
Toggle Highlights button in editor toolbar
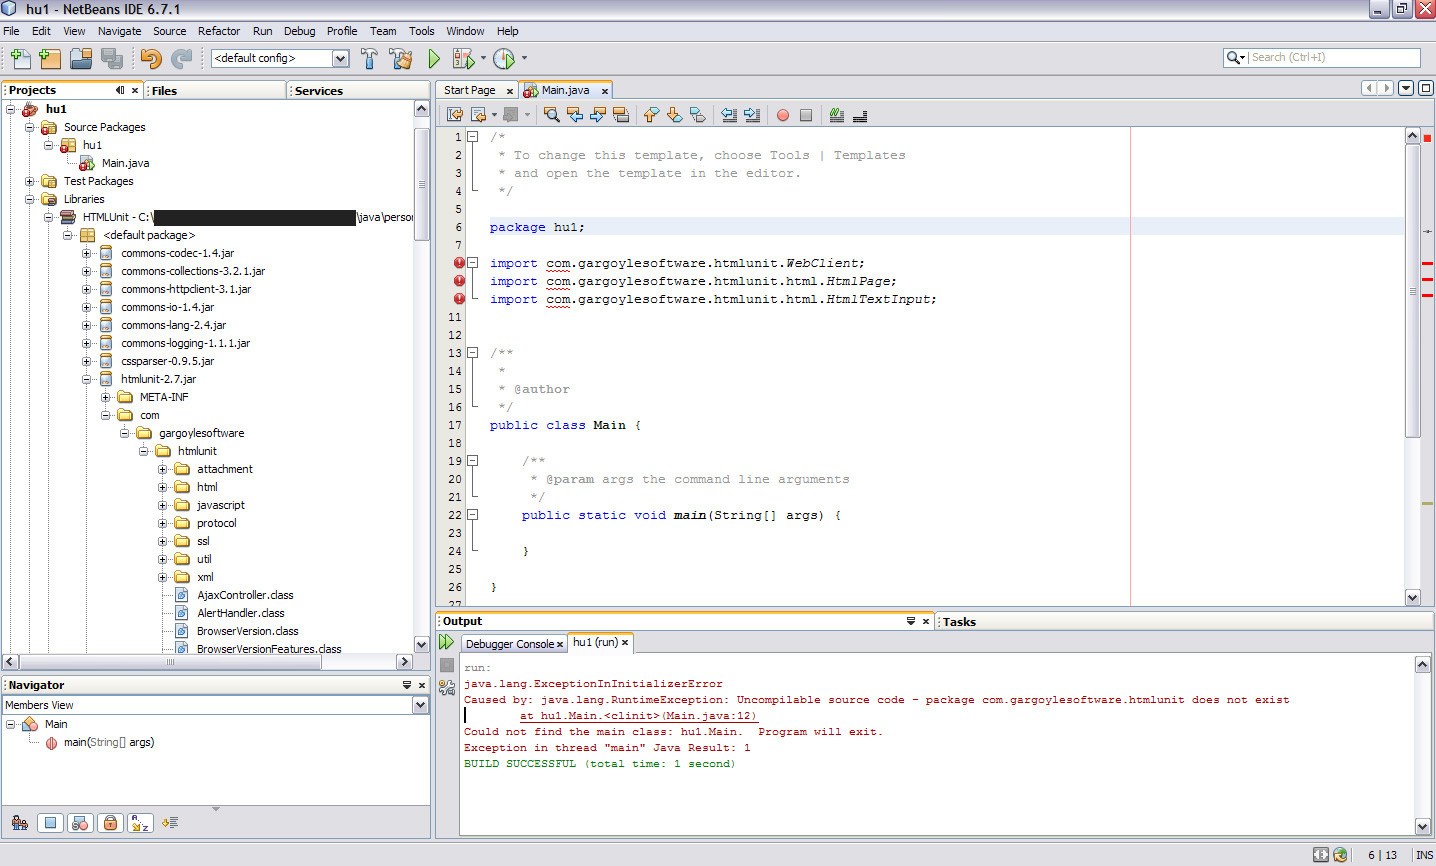click(621, 115)
